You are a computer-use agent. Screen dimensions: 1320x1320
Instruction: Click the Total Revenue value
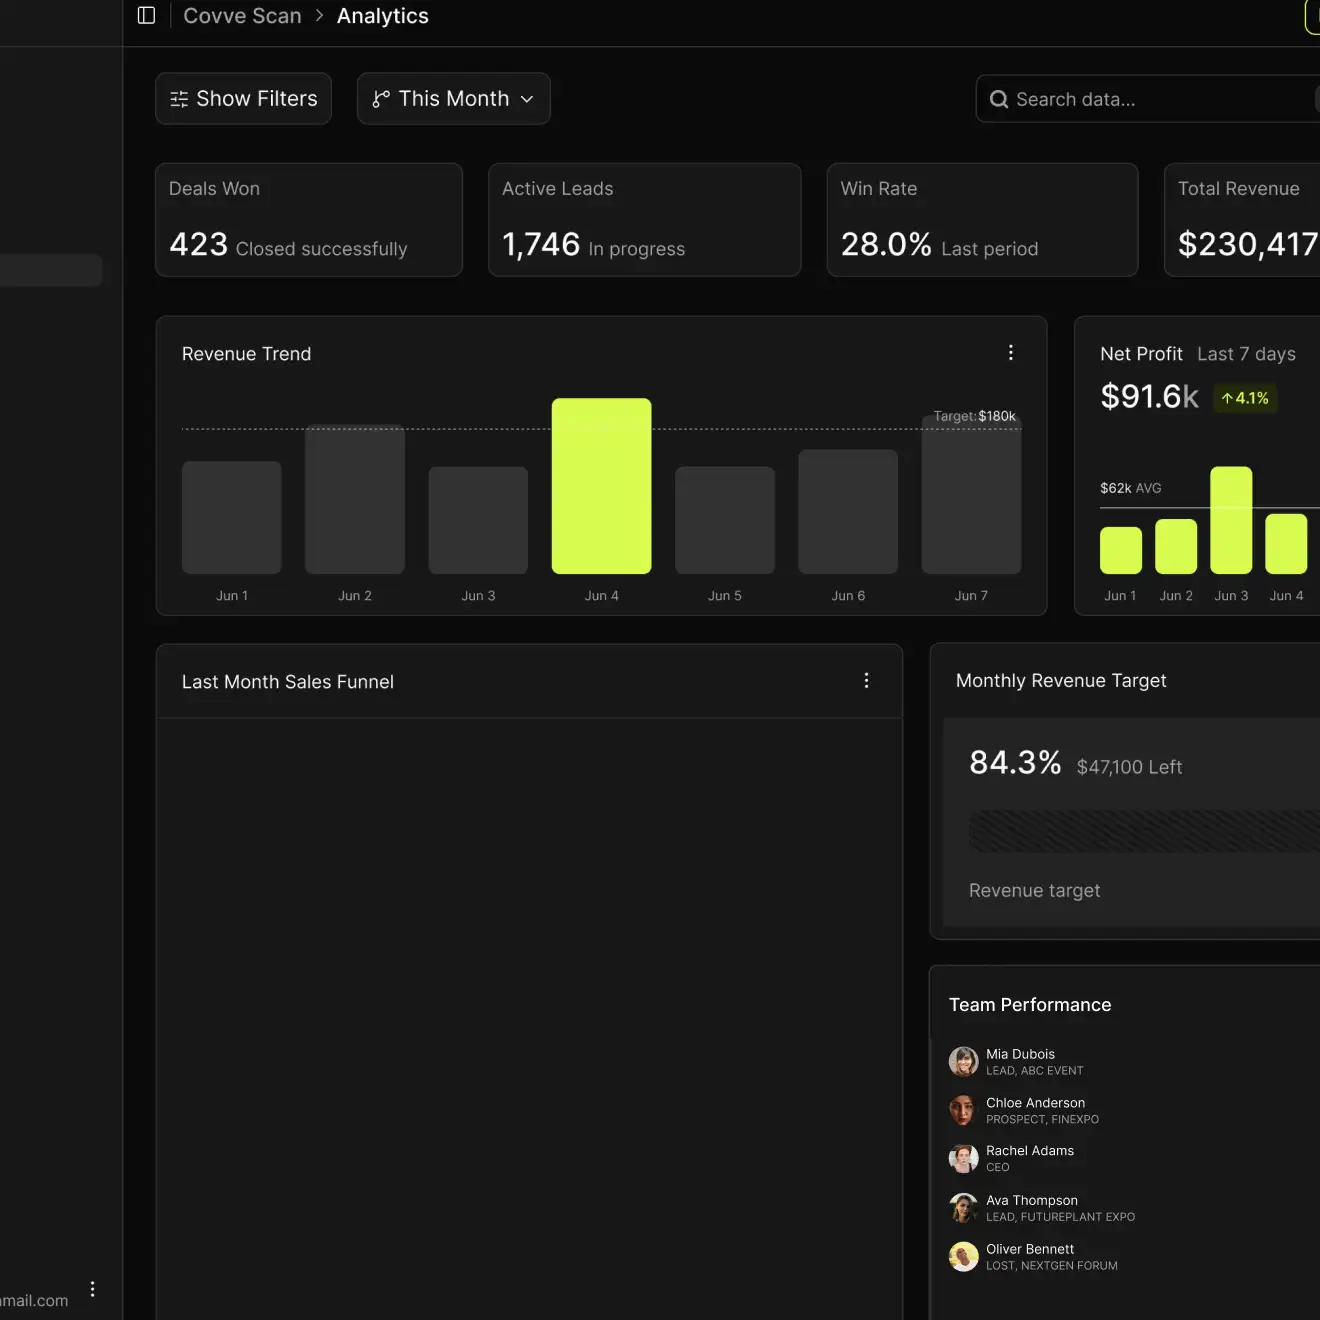[x=1248, y=244]
